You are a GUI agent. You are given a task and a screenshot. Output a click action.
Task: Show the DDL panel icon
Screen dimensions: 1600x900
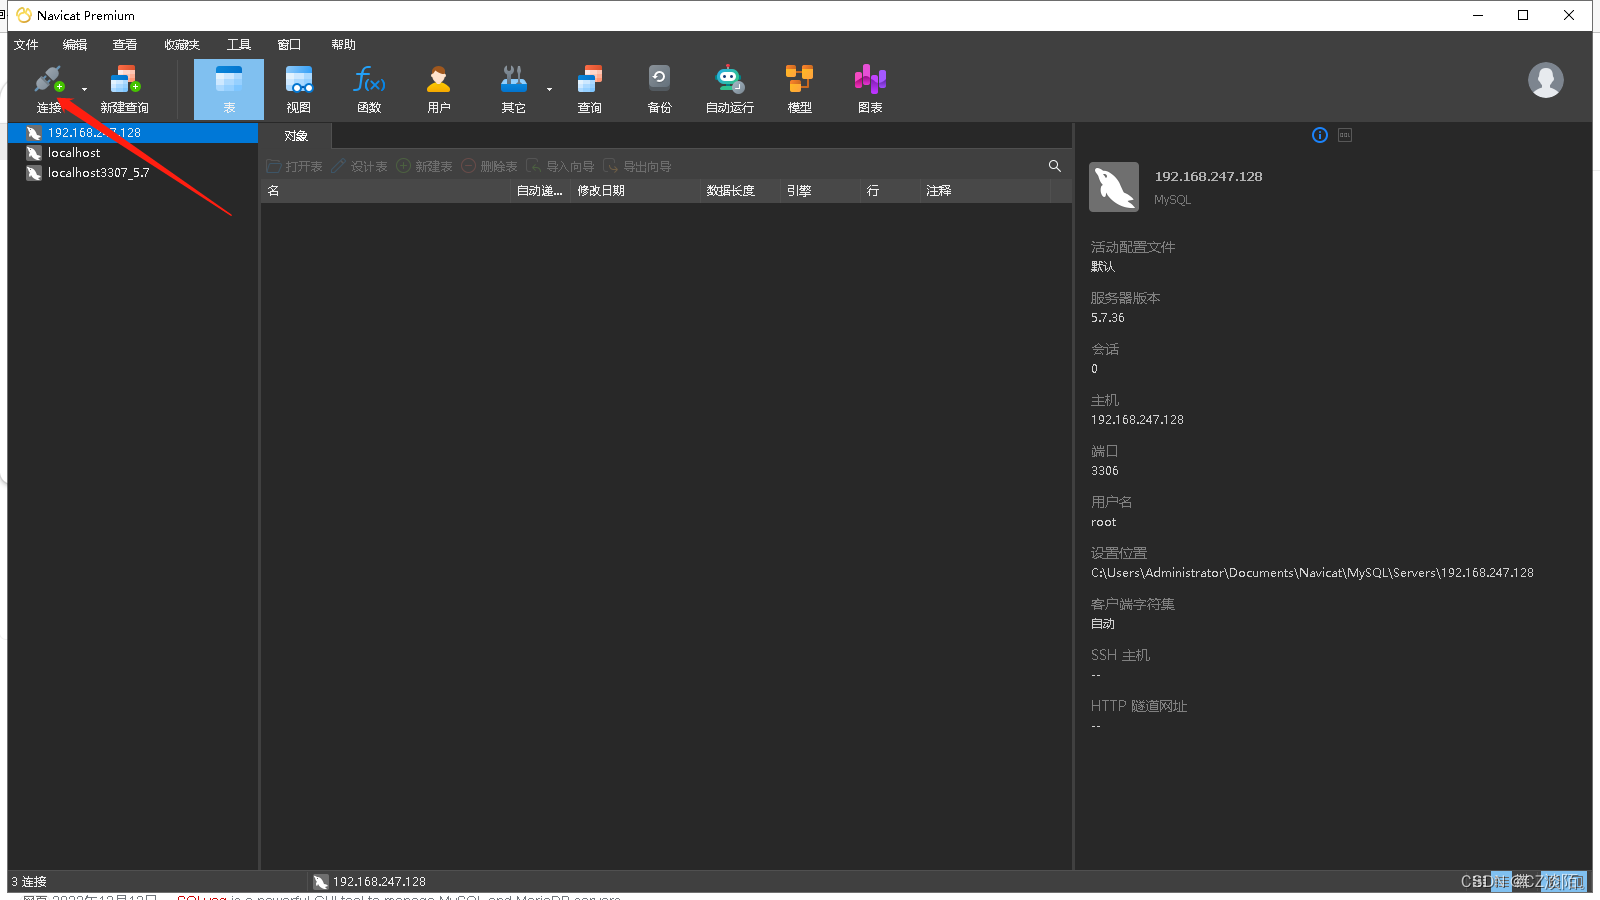tap(1345, 135)
